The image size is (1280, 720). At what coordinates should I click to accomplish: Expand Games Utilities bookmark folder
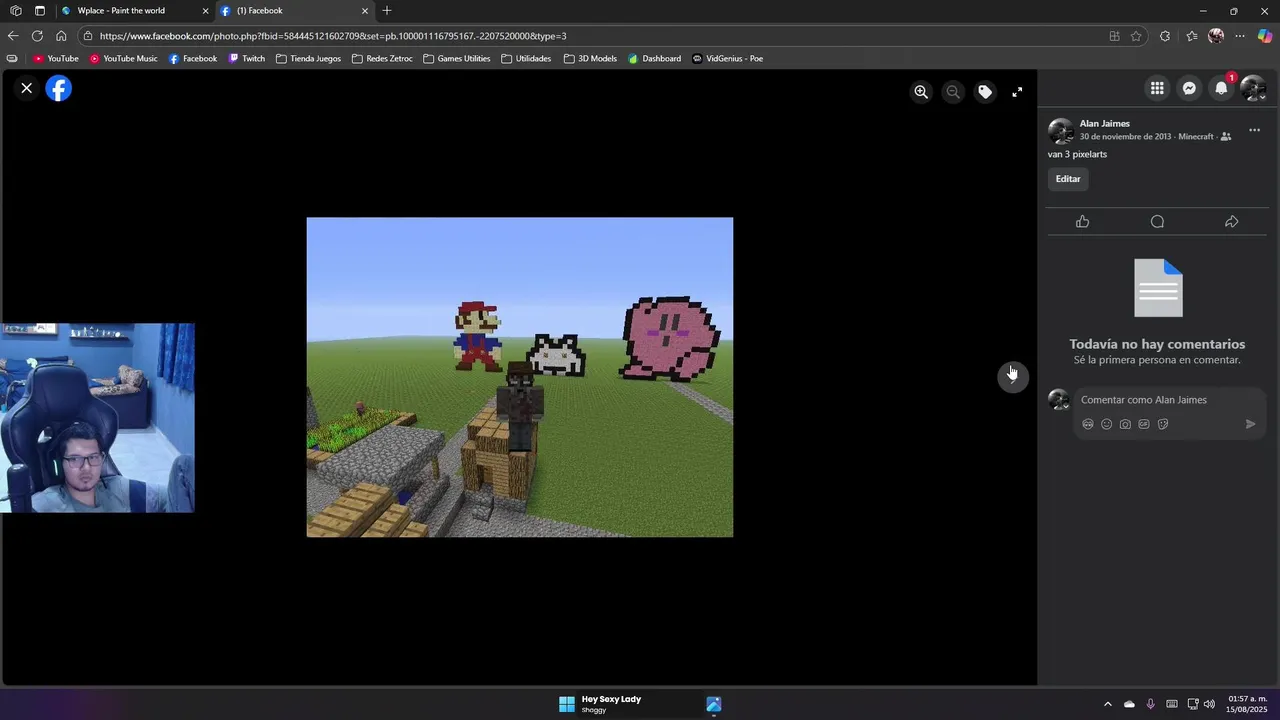457,59
